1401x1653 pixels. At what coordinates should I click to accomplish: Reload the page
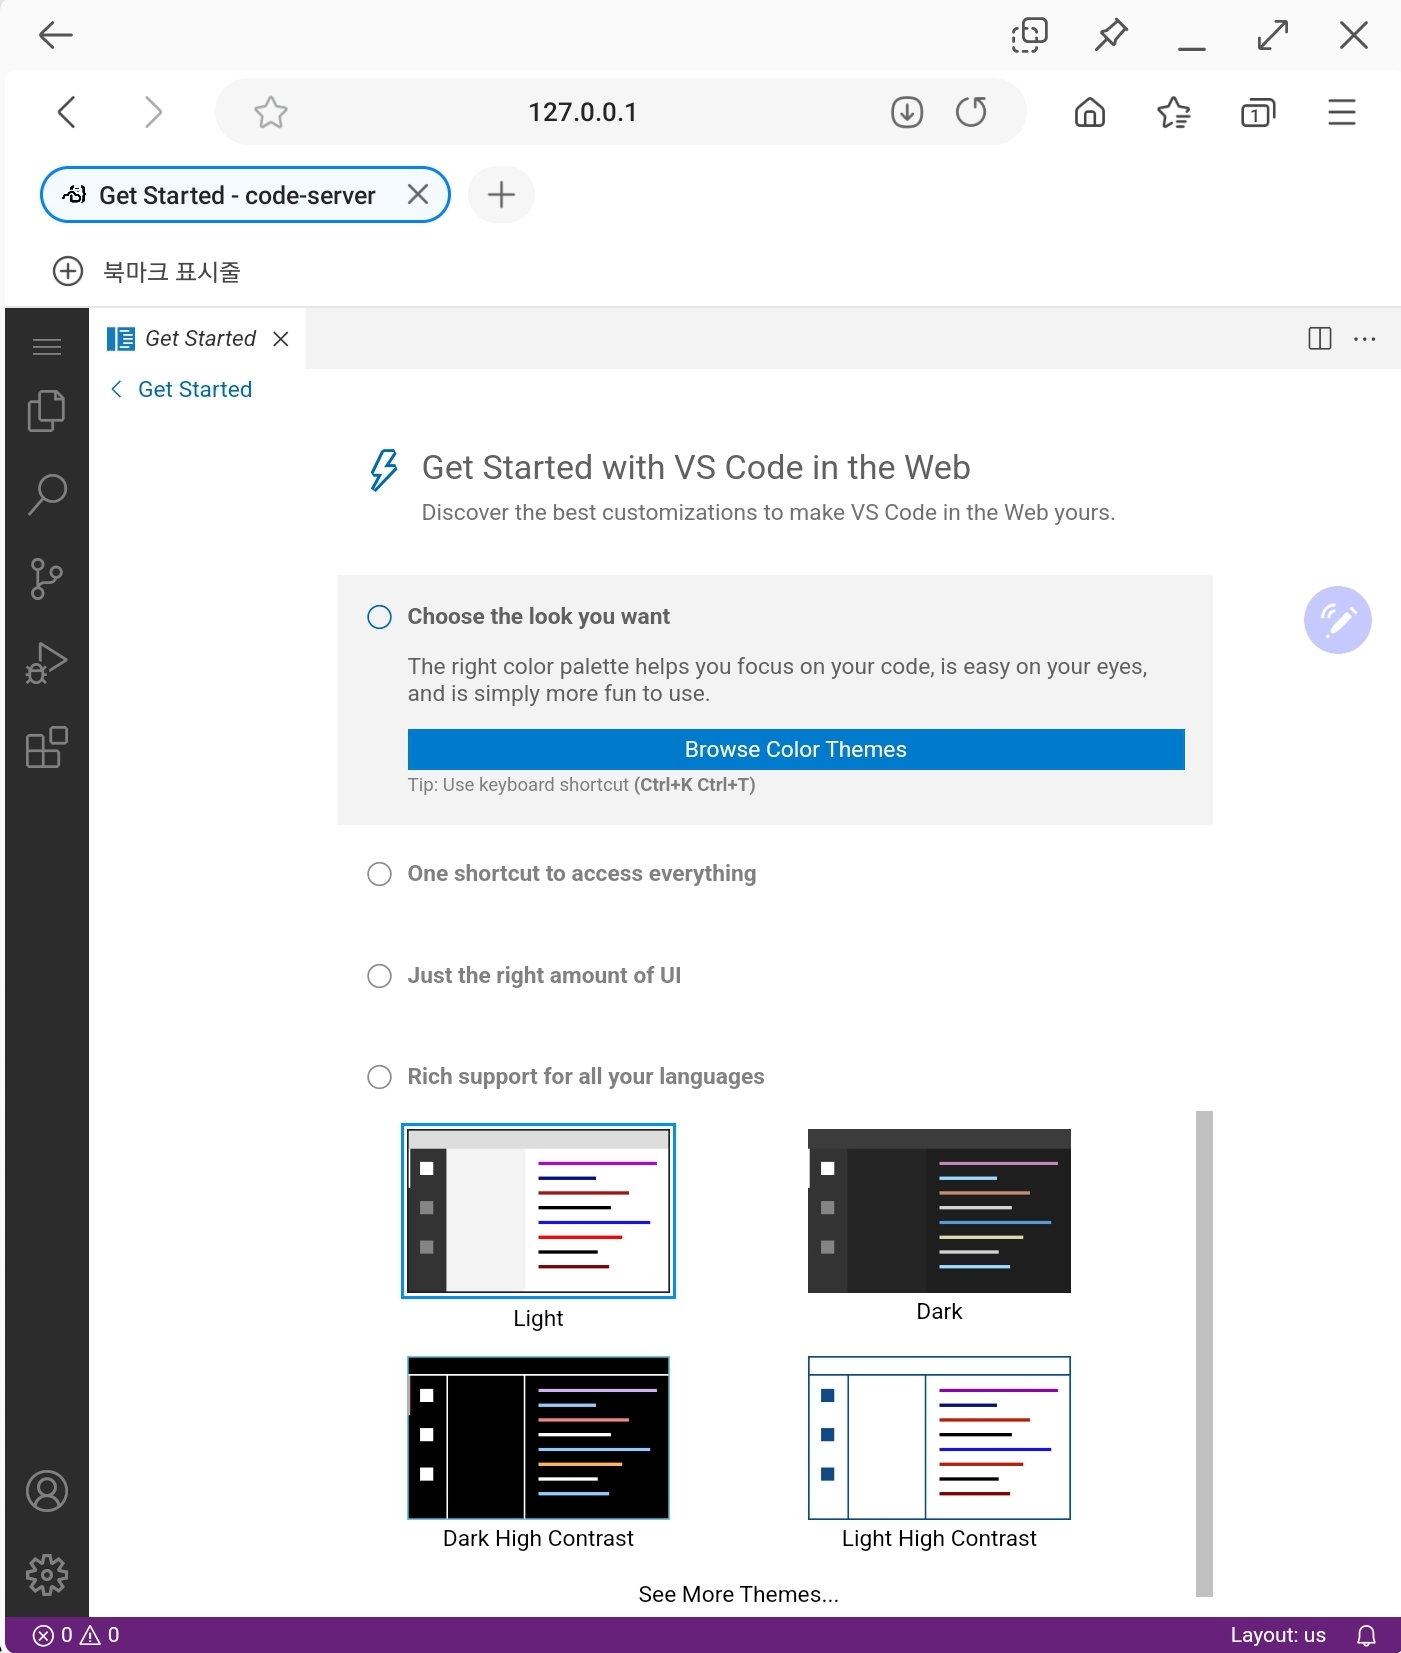[971, 112]
